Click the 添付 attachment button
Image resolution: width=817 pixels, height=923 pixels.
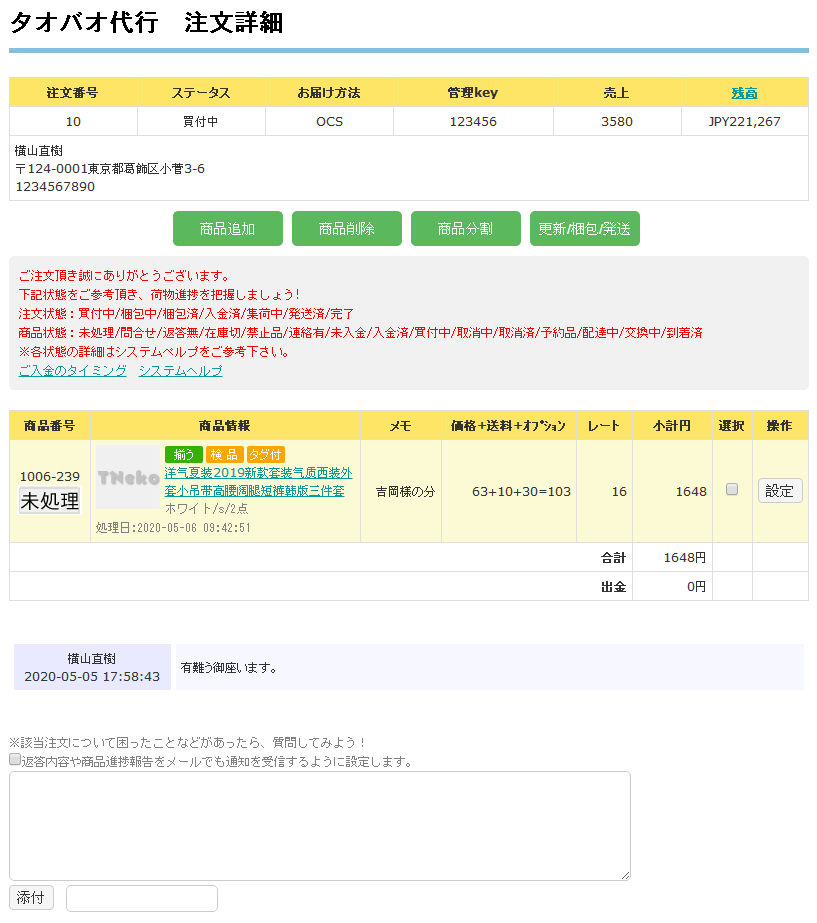point(31,898)
